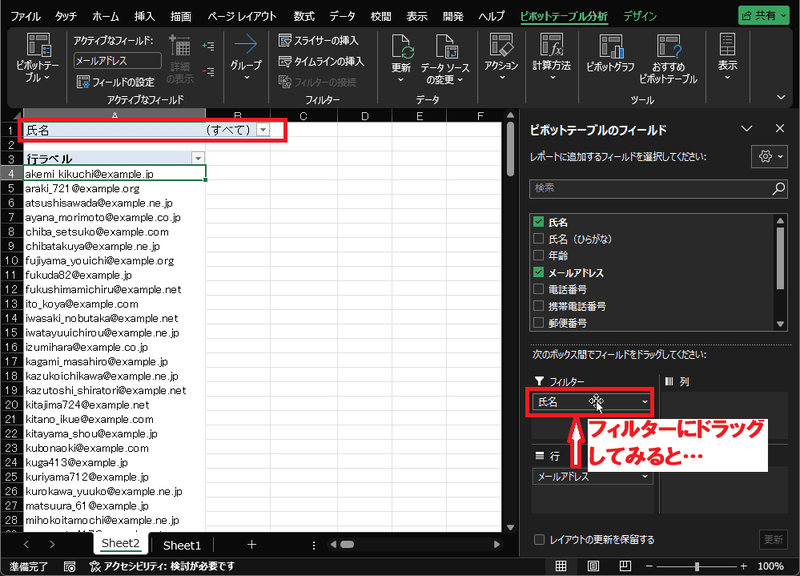
Task: Check the 携帯電話番号 field checkbox
Action: pyautogui.click(x=538, y=306)
